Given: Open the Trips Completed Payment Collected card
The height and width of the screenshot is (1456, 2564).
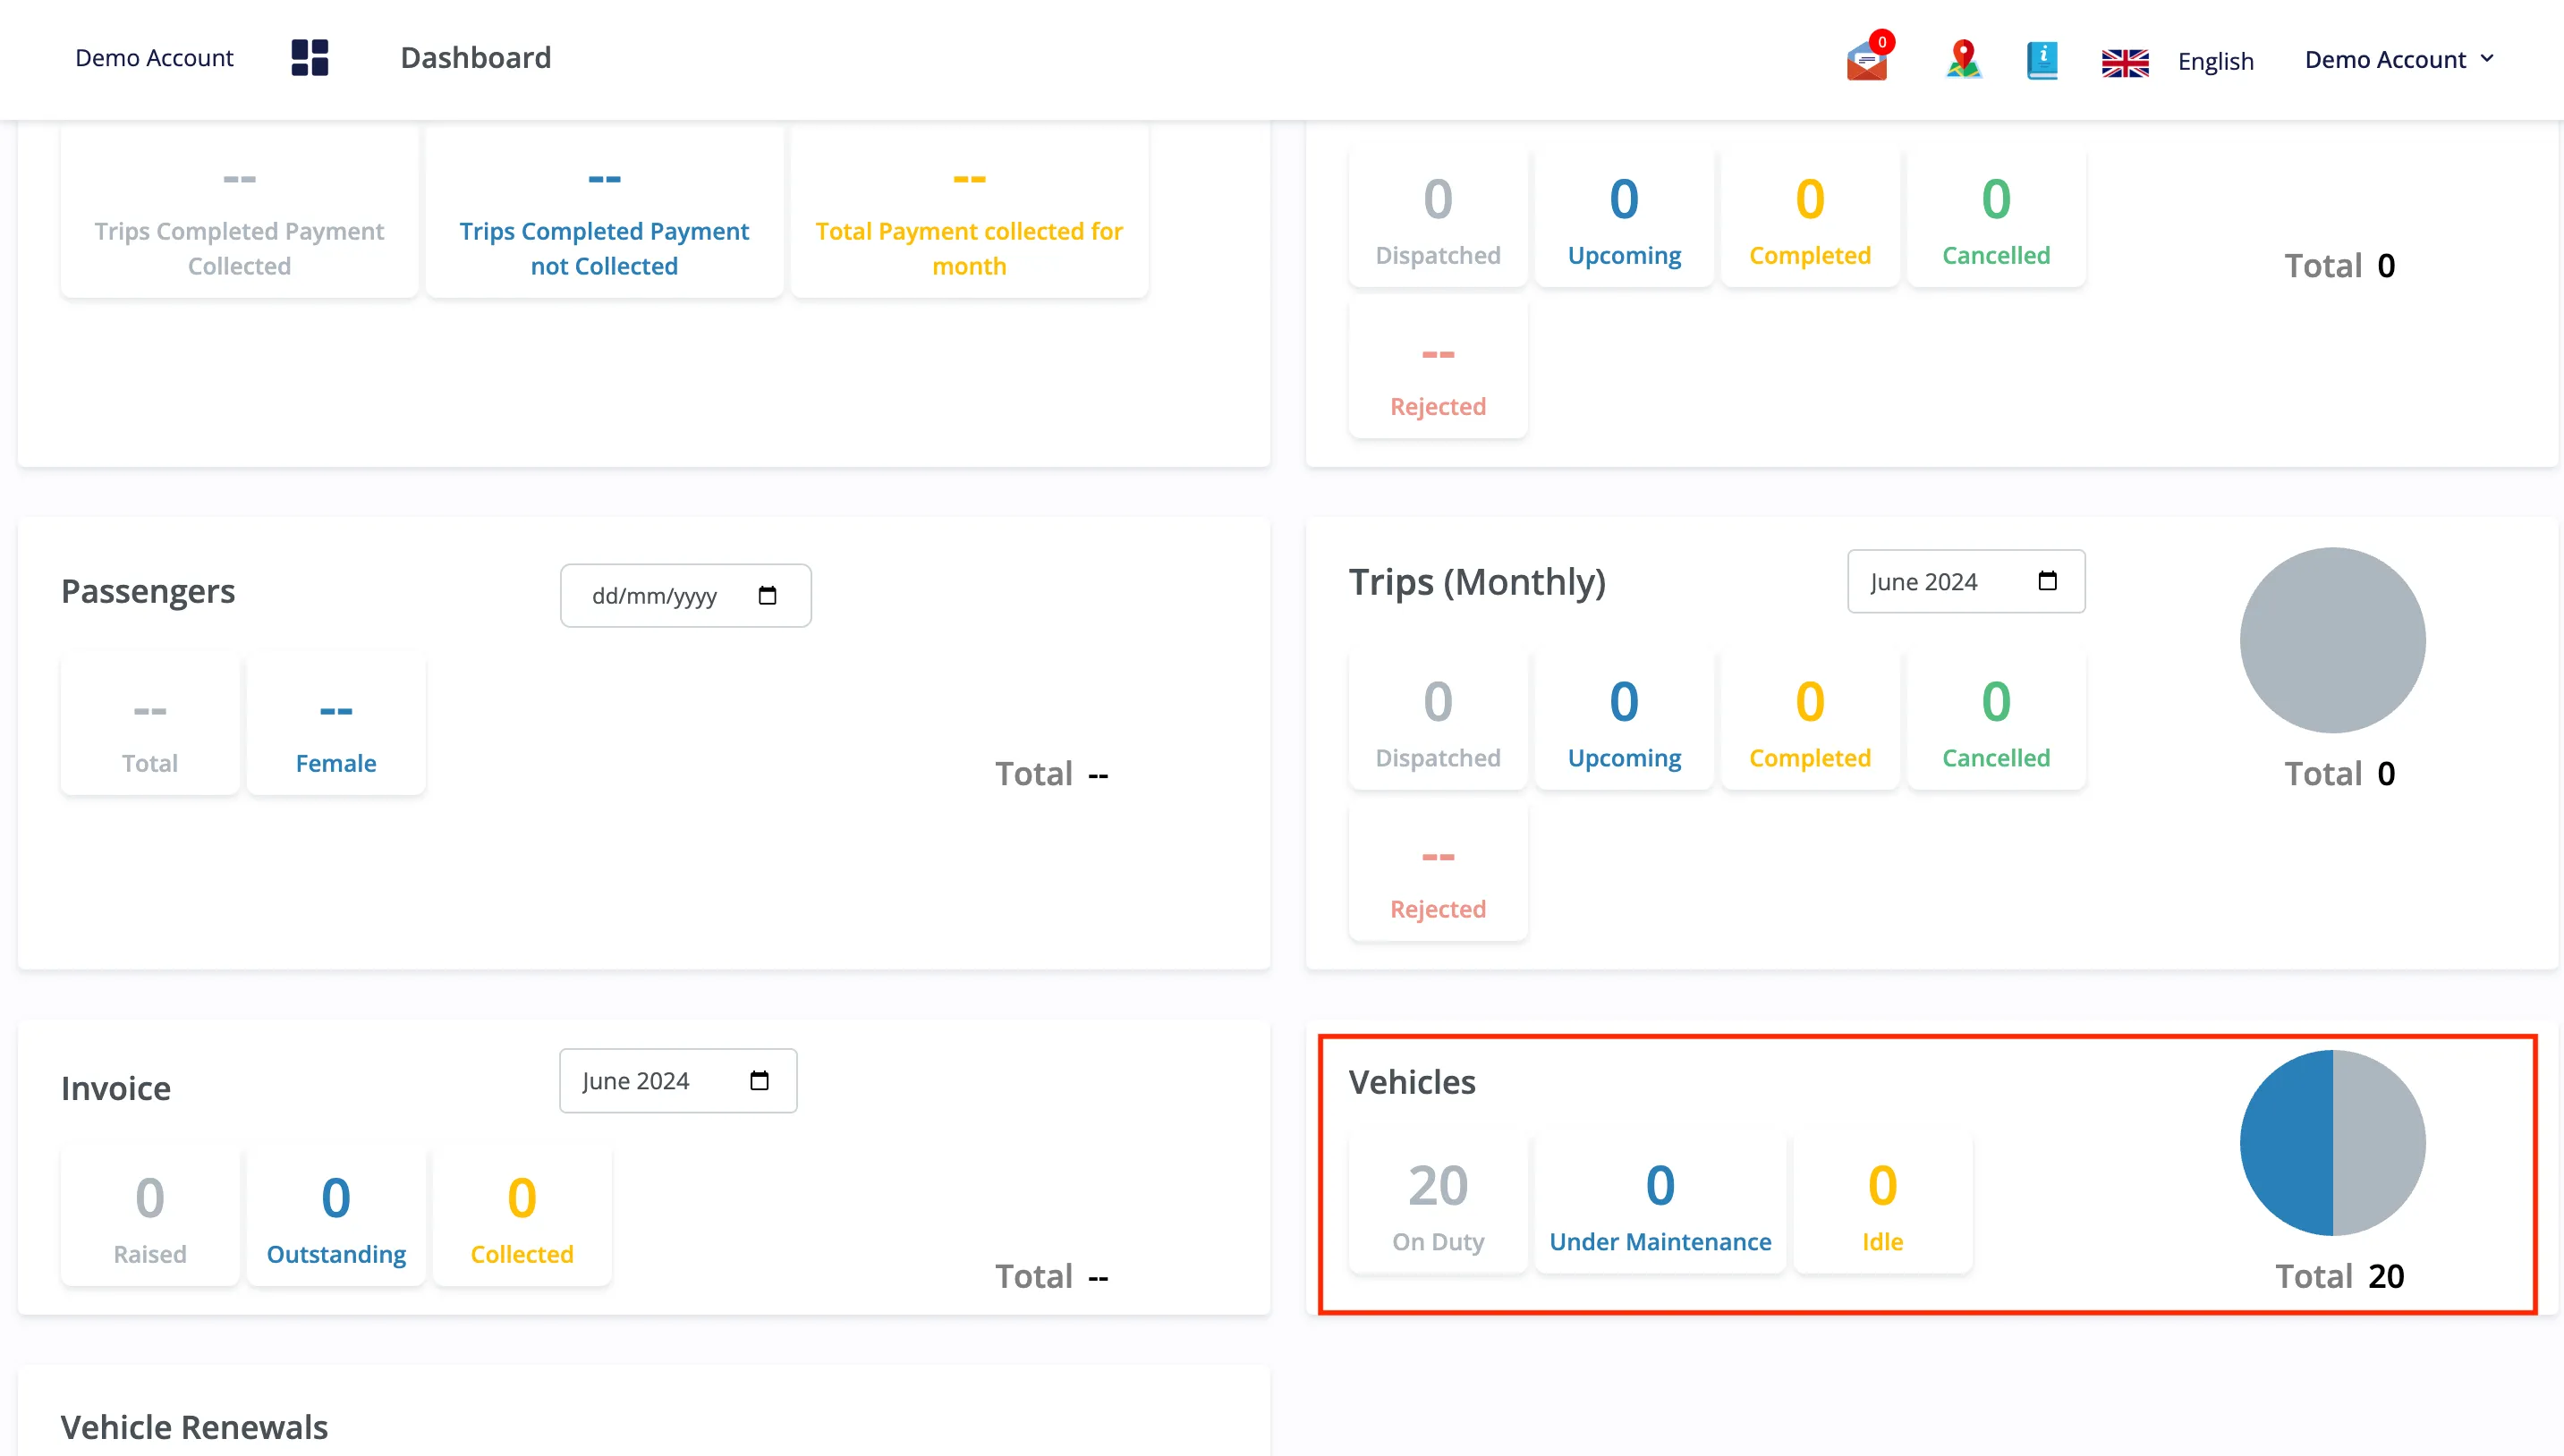Looking at the screenshot, I should [239, 212].
